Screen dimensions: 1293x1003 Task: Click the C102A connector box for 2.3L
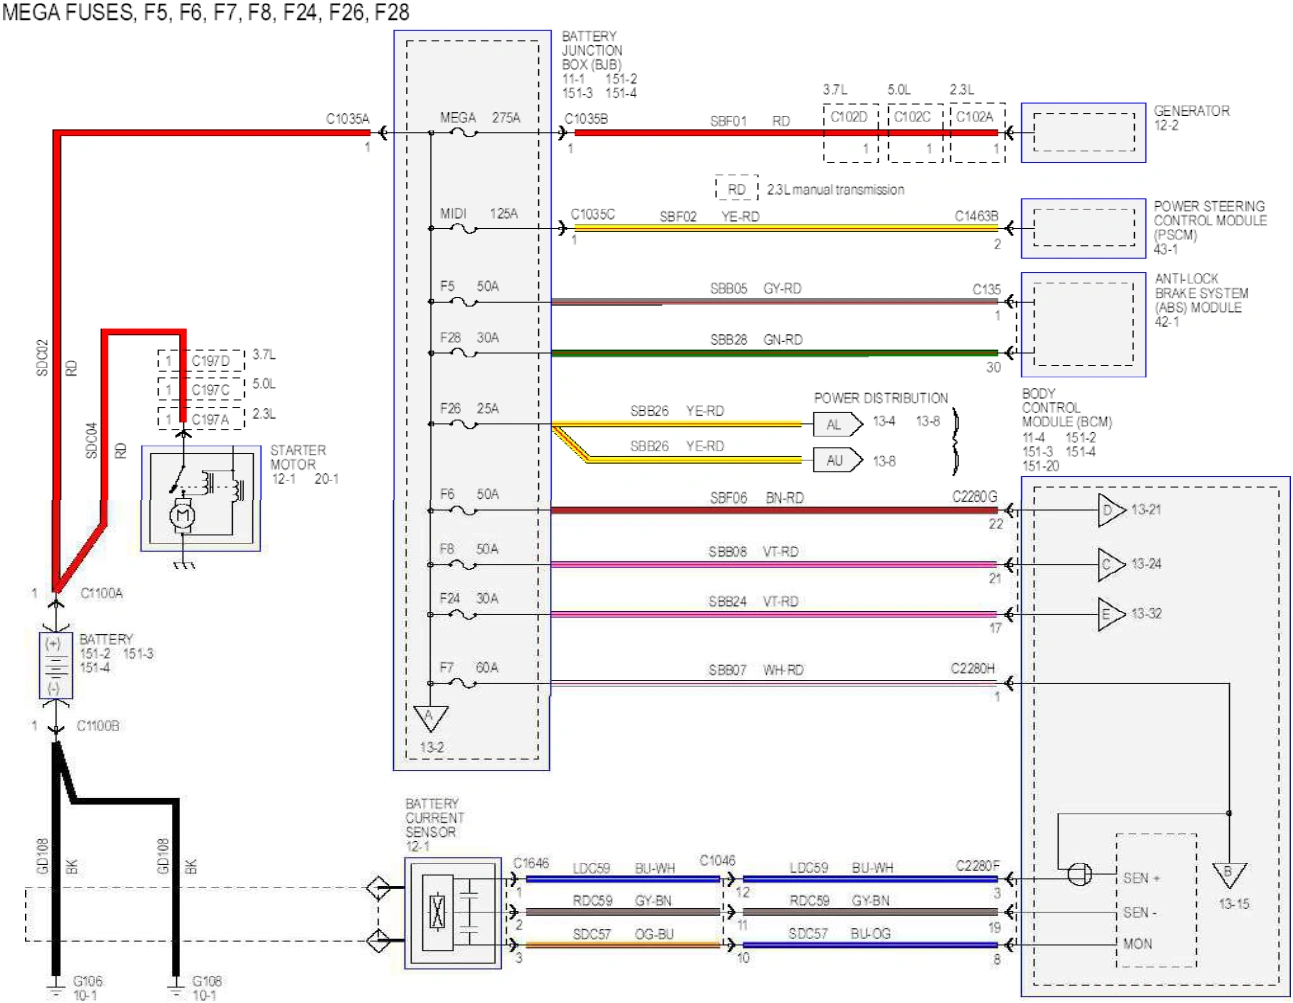(977, 132)
